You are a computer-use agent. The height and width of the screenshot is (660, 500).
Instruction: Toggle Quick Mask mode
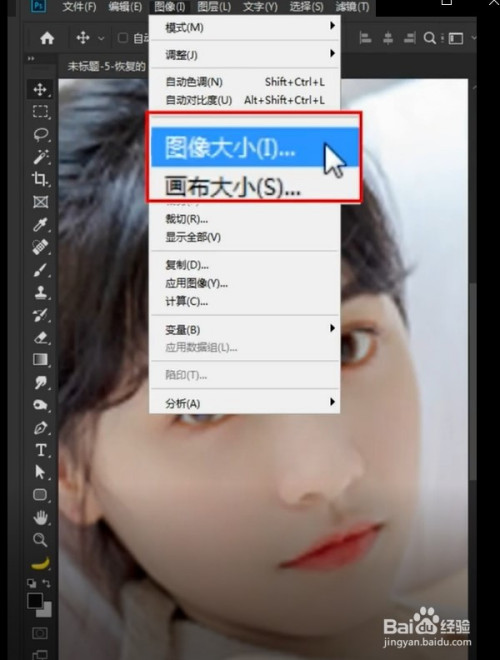point(40,633)
